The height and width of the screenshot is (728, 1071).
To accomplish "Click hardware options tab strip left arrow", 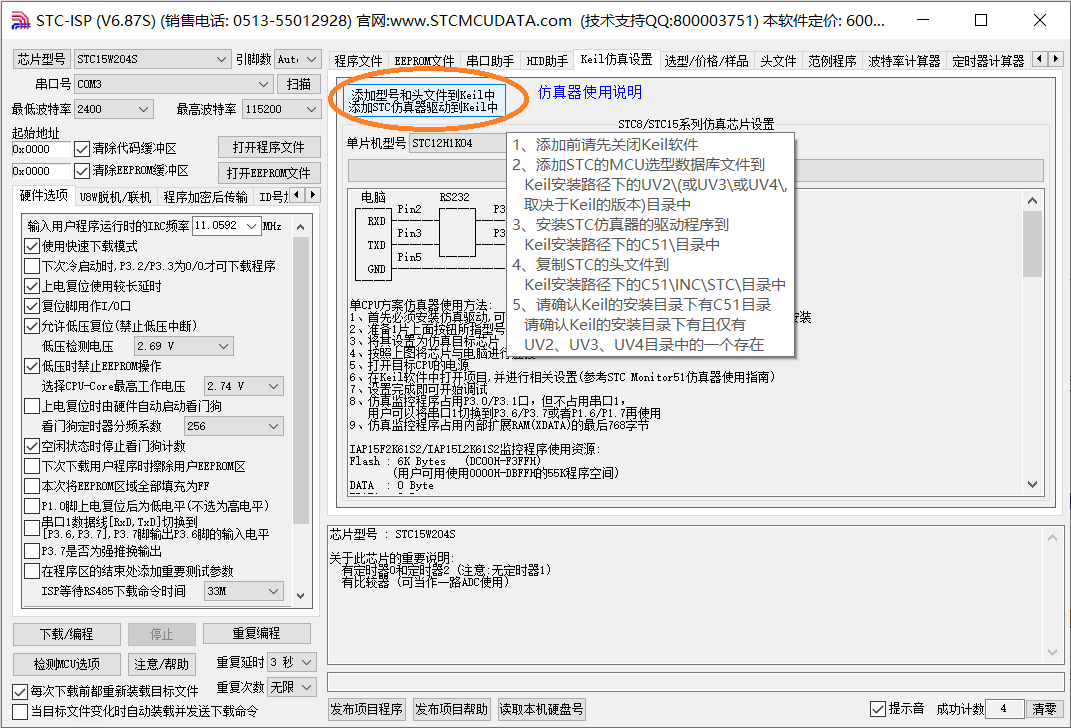I will (297, 195).
